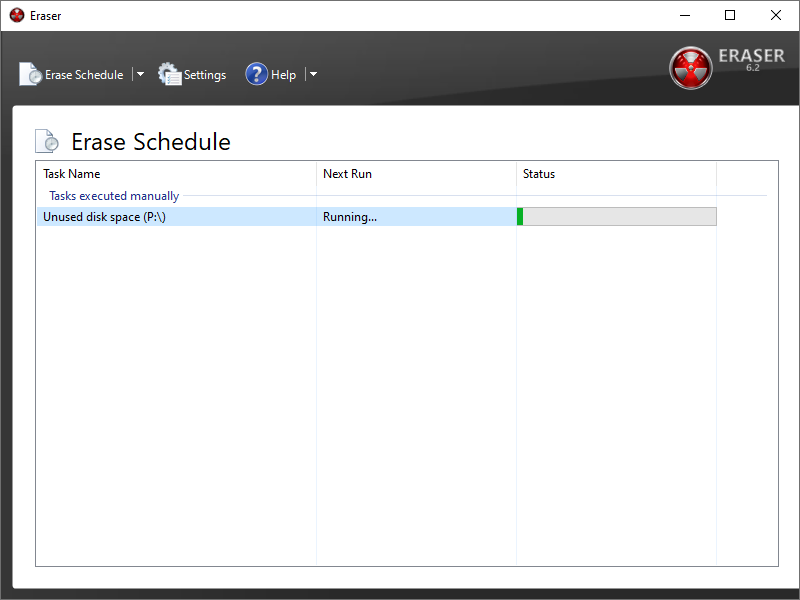
Task: Open the Erase Schedule dropdown arrow
Action: (x=140, y=74)
